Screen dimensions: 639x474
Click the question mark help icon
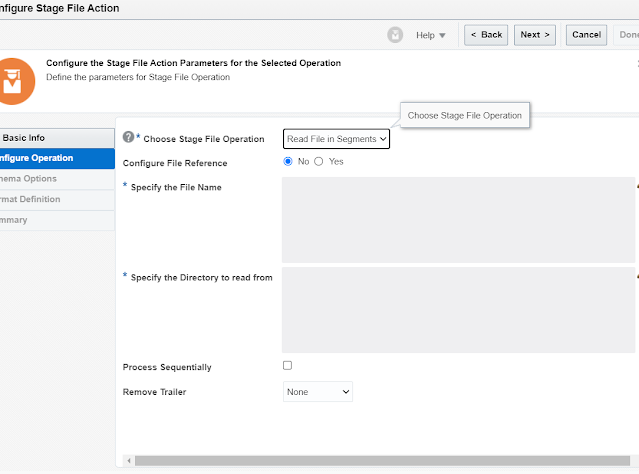pos(128,137)
